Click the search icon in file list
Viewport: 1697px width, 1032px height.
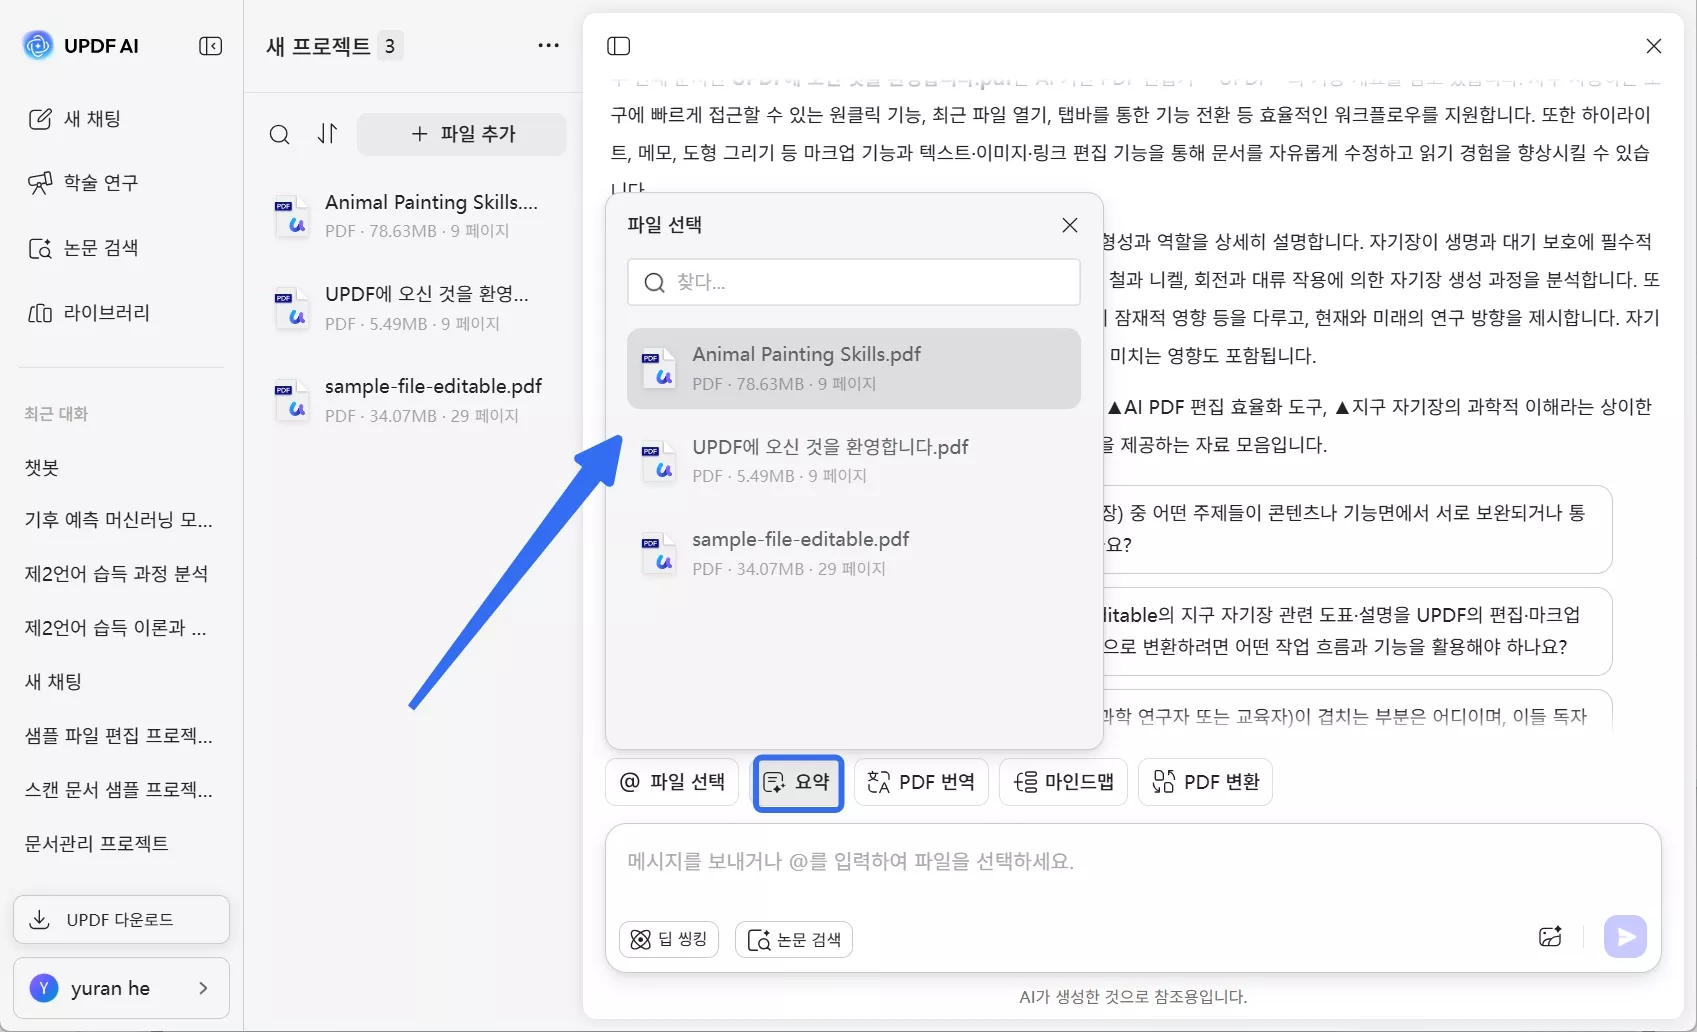point(280,133)
